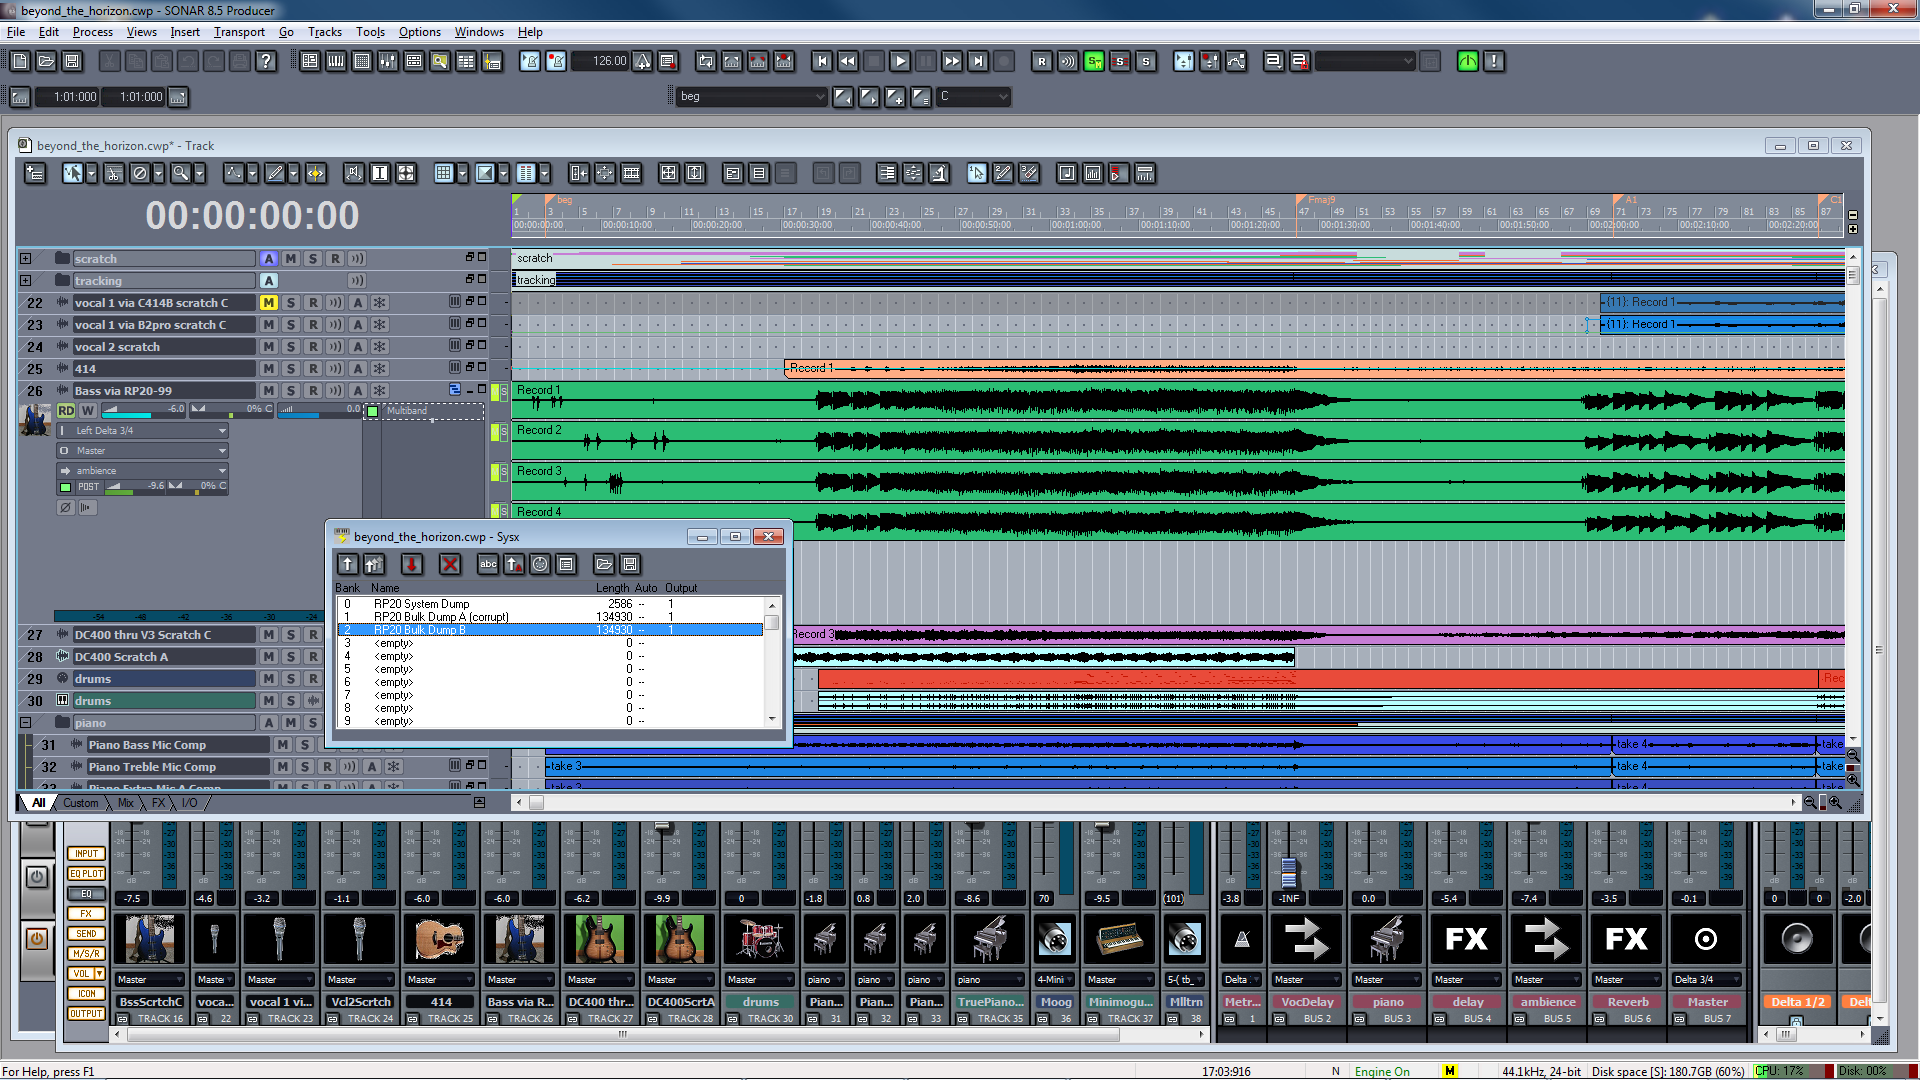Image resolution: width=1920 pixels, height=1080 pixels.
Task: Collapse the piano track folder
Action: pyautogui.click(x=26, y=723)
